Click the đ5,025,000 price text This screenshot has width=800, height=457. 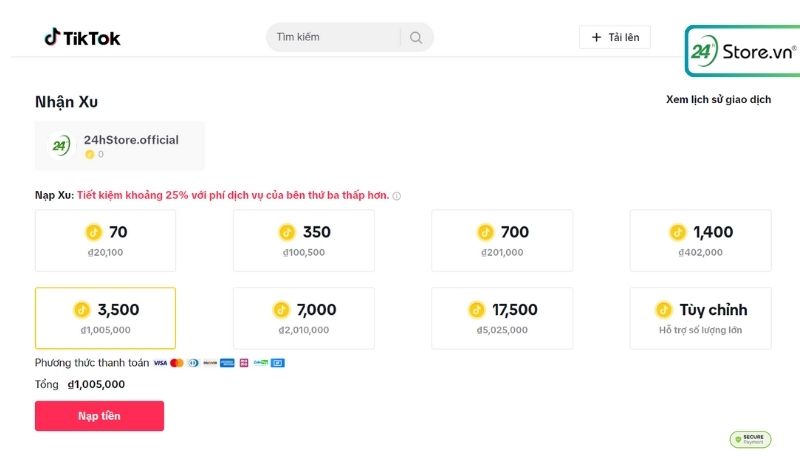[x=502, y=330]
